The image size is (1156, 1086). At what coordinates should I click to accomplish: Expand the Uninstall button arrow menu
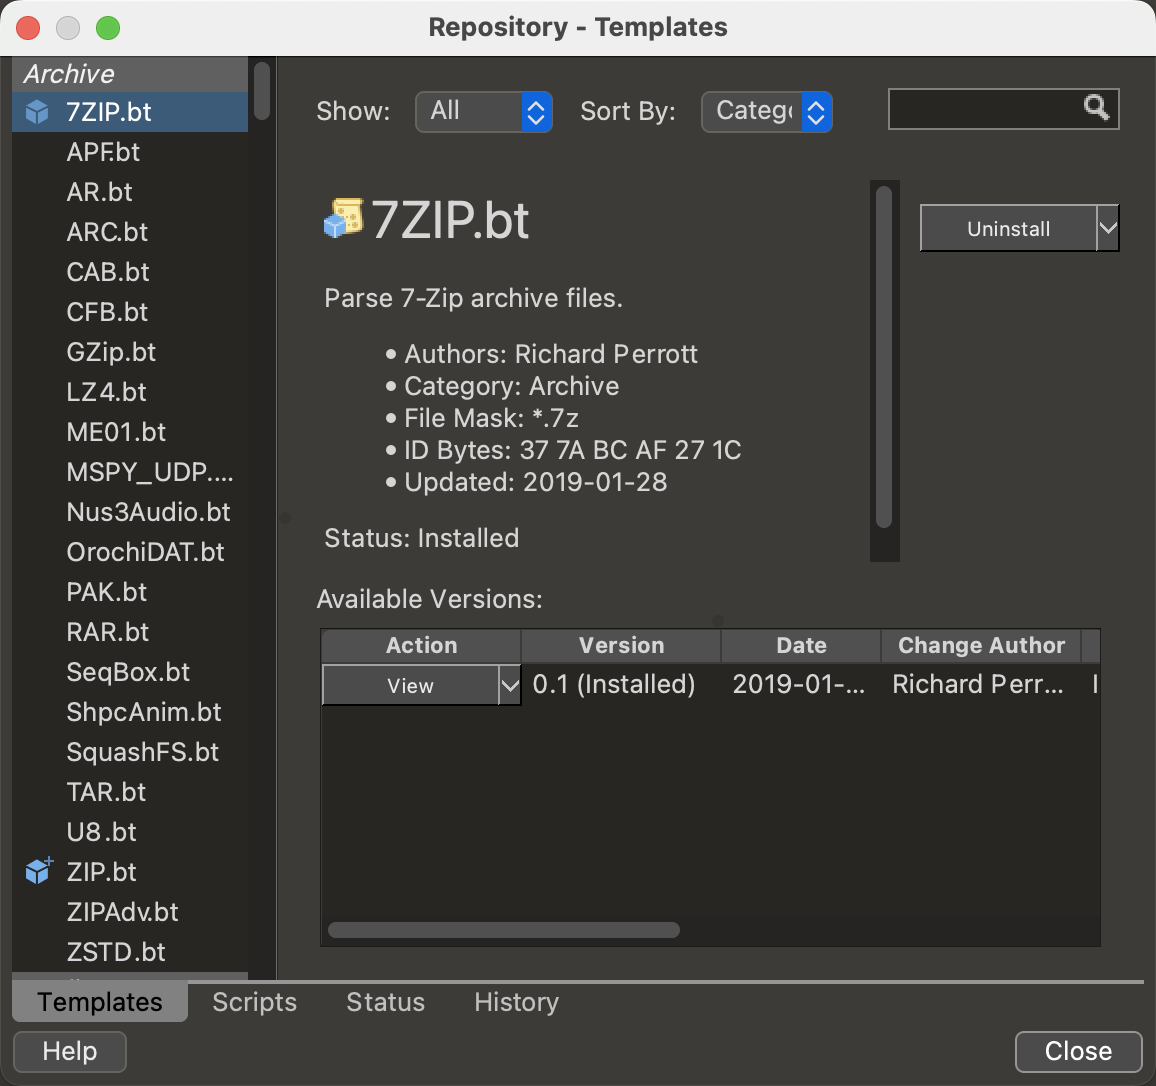coord(1107,229)
